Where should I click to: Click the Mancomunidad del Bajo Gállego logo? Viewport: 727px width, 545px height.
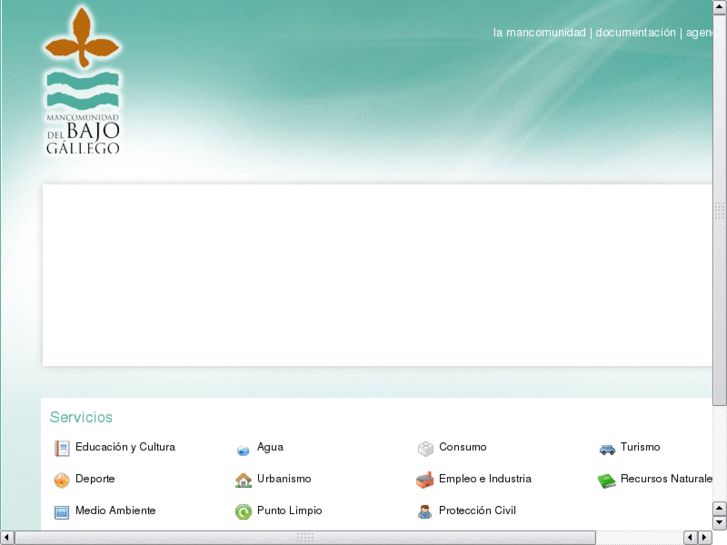click(83, 80)
